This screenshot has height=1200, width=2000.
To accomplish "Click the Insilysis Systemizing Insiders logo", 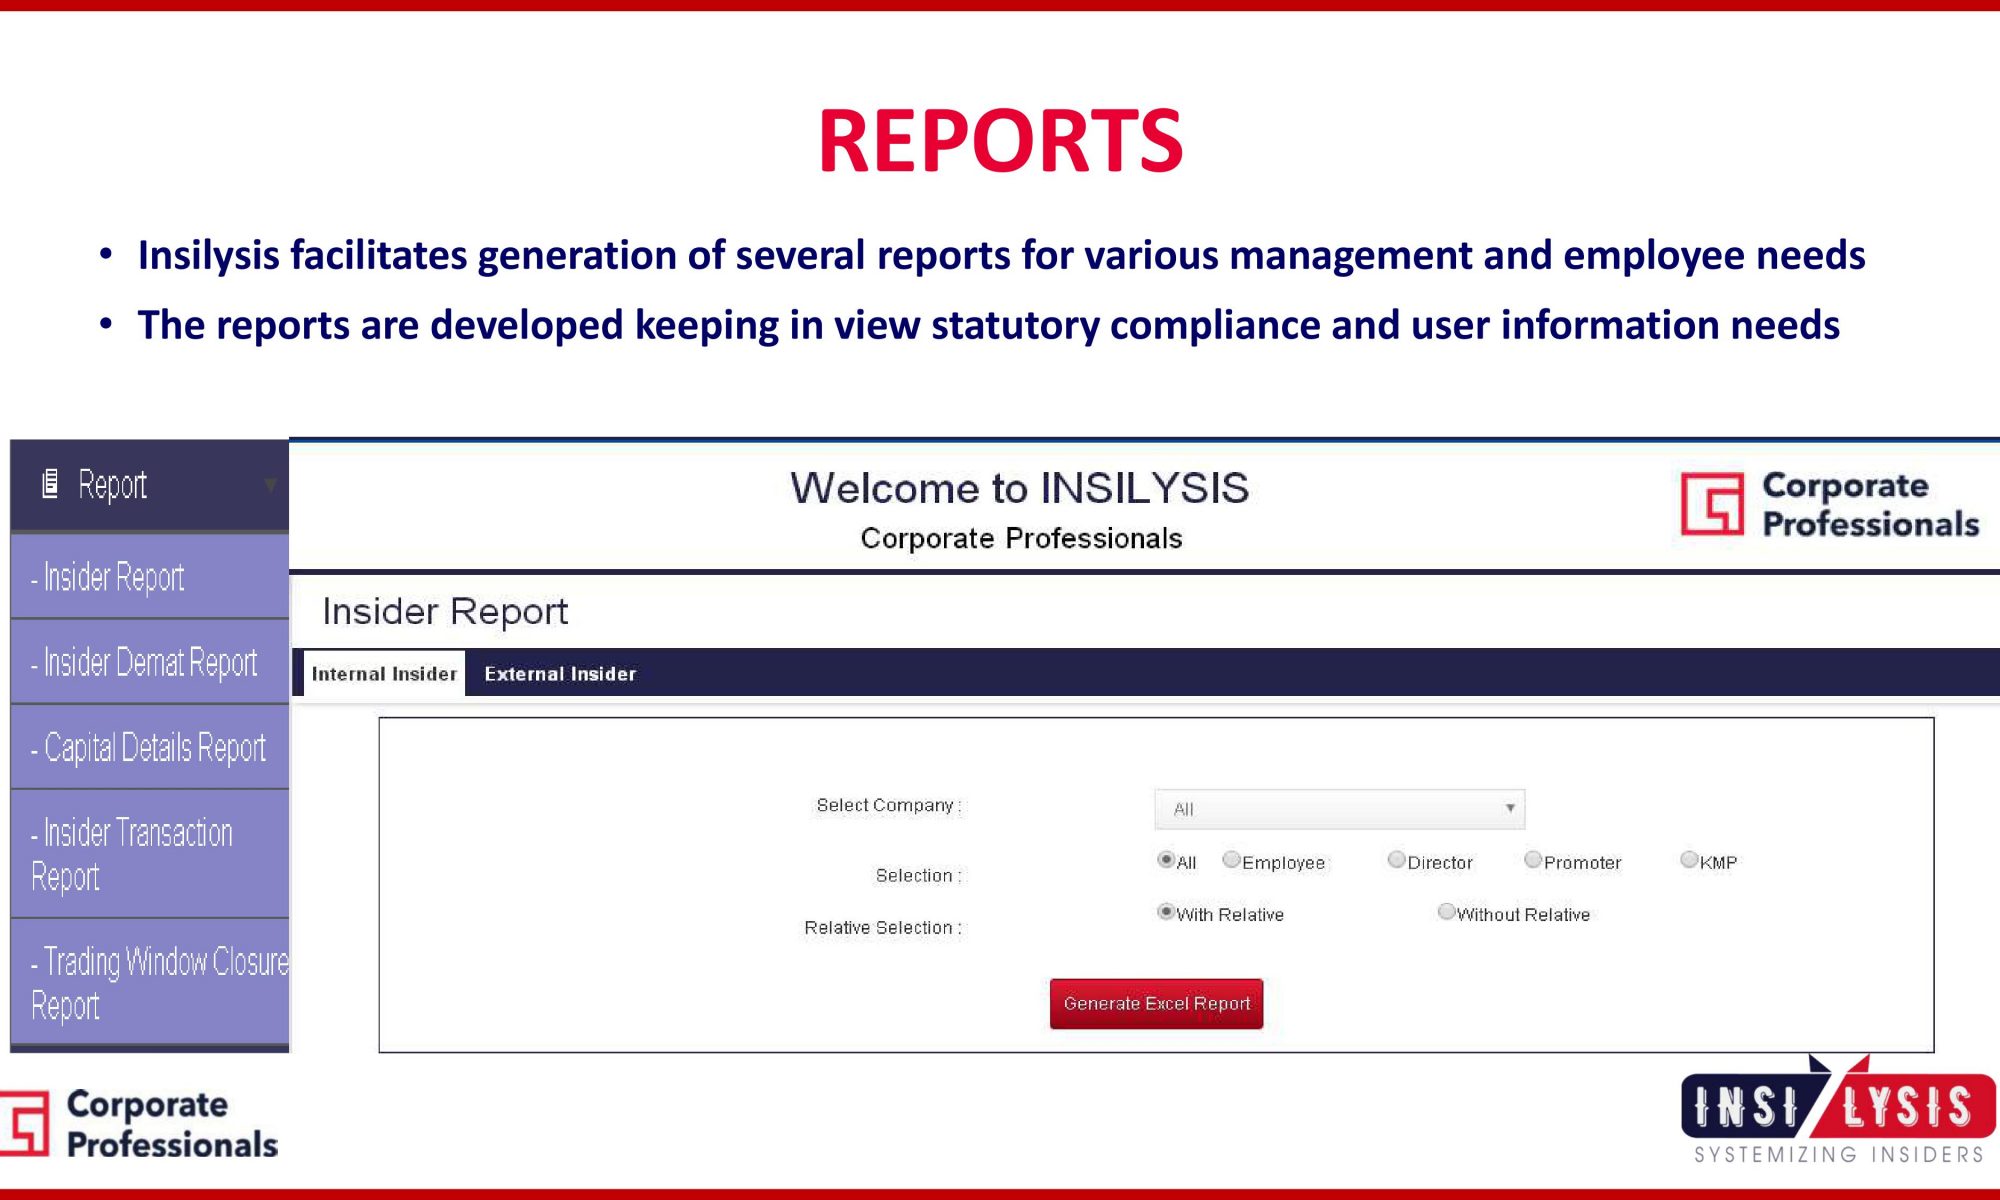I will [1838, 1110].
